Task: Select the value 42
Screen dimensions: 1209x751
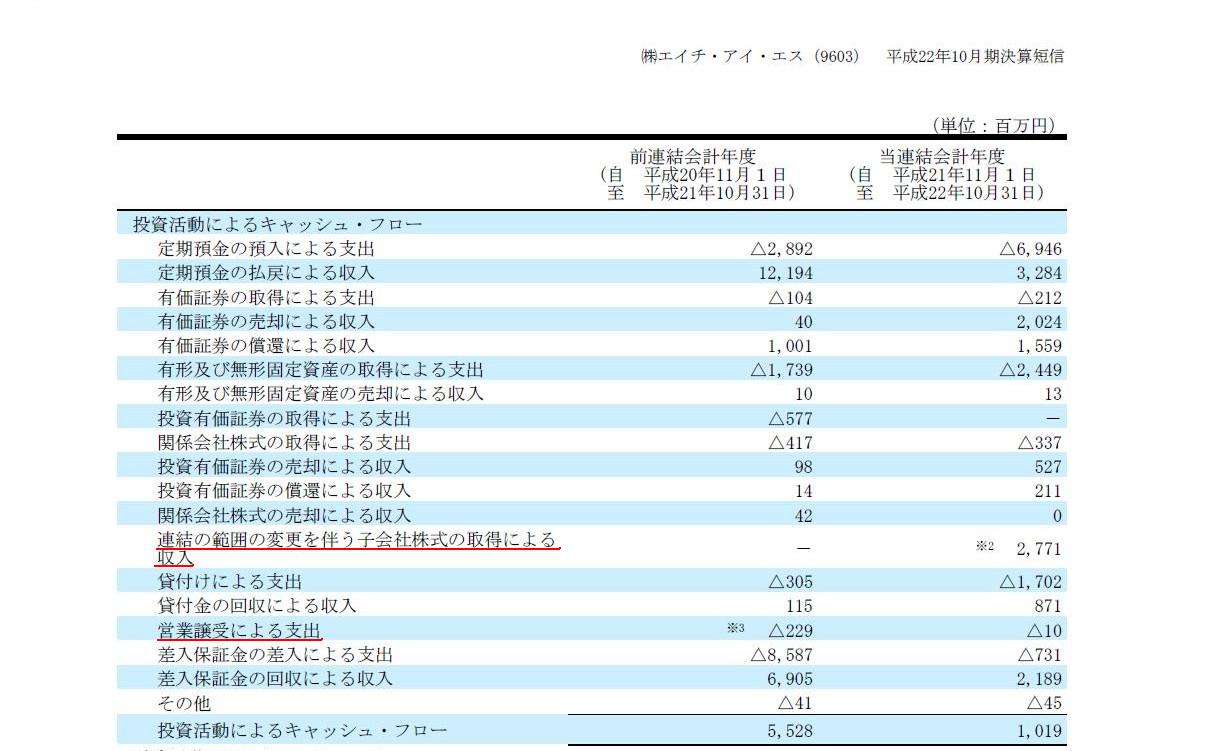Action: pos(803,516)
